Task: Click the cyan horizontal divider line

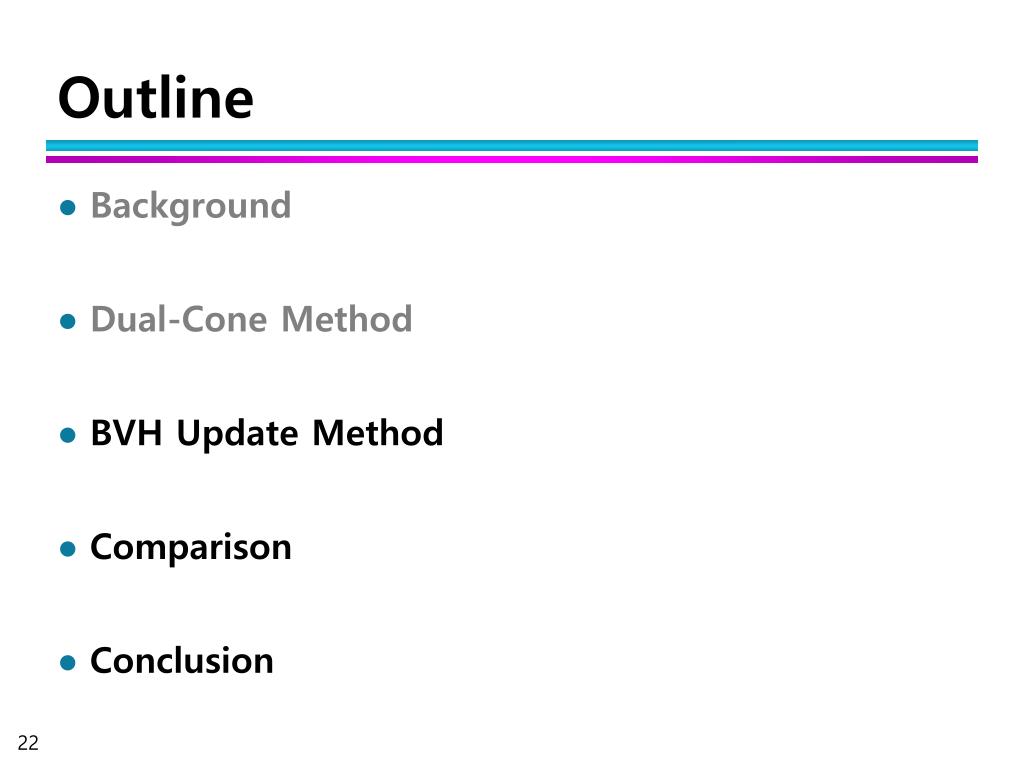Action: pos(512,145)
